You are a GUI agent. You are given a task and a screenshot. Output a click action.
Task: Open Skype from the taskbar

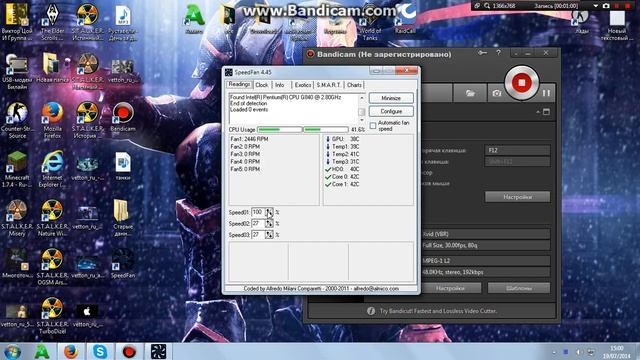(x=100, y=351)
